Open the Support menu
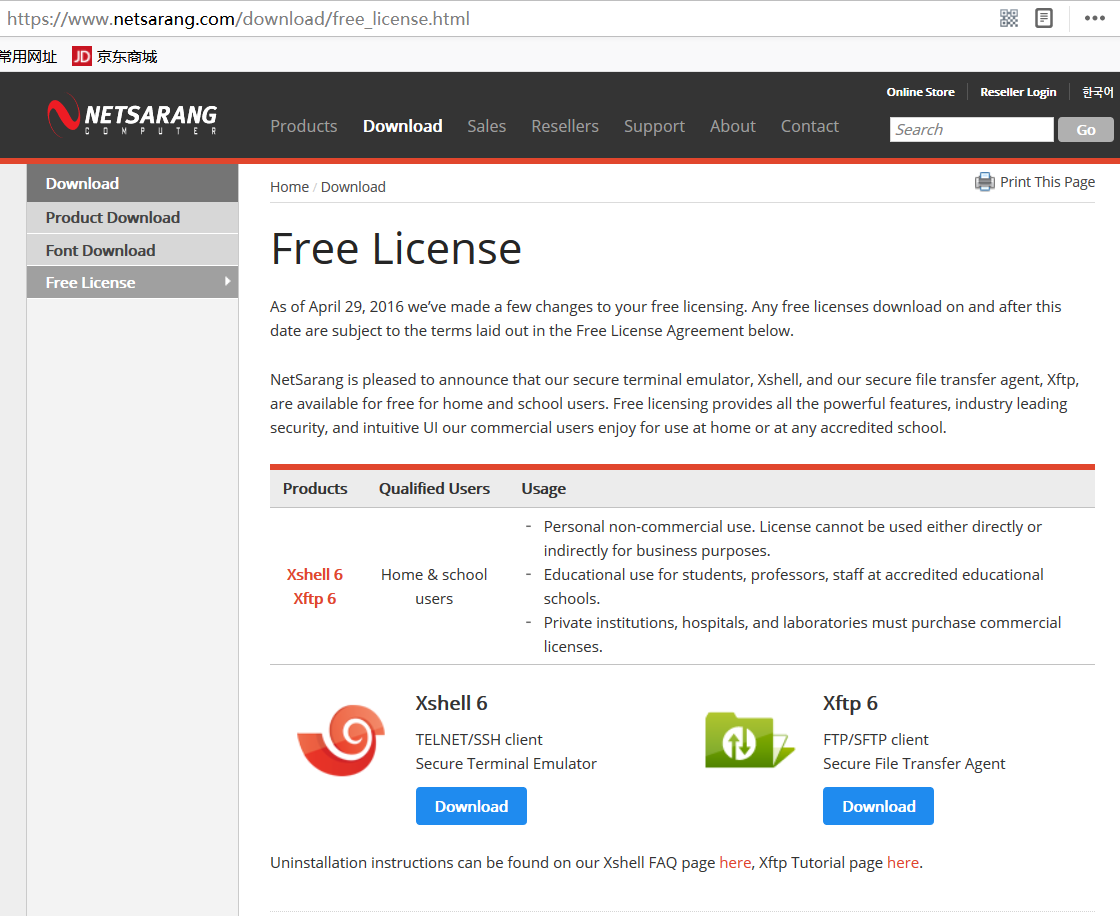 point(654,126)
